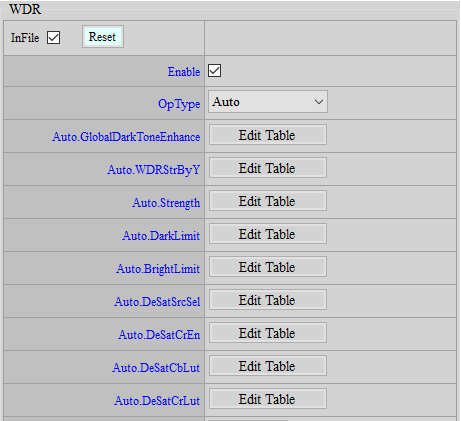Open the OpType dropdown
This screenshot has width=461, height=421.
tap(268, 102)
